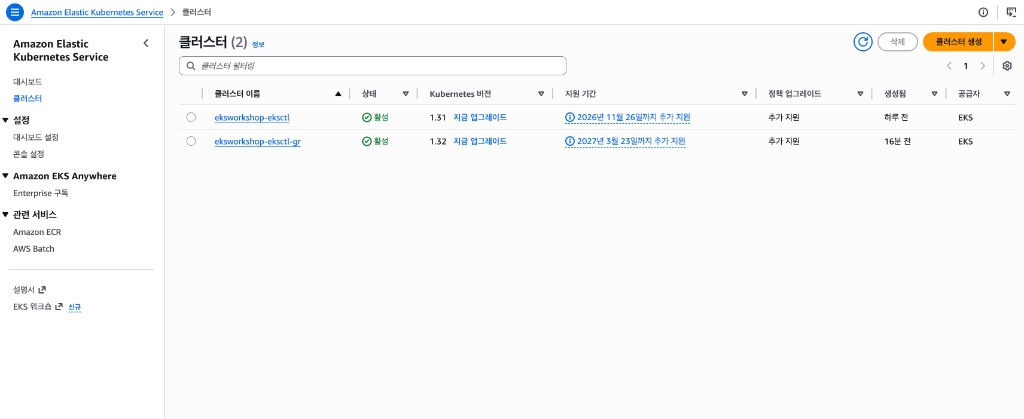Click active status icon for eksworkshop-eksctl

click(366, 117)
